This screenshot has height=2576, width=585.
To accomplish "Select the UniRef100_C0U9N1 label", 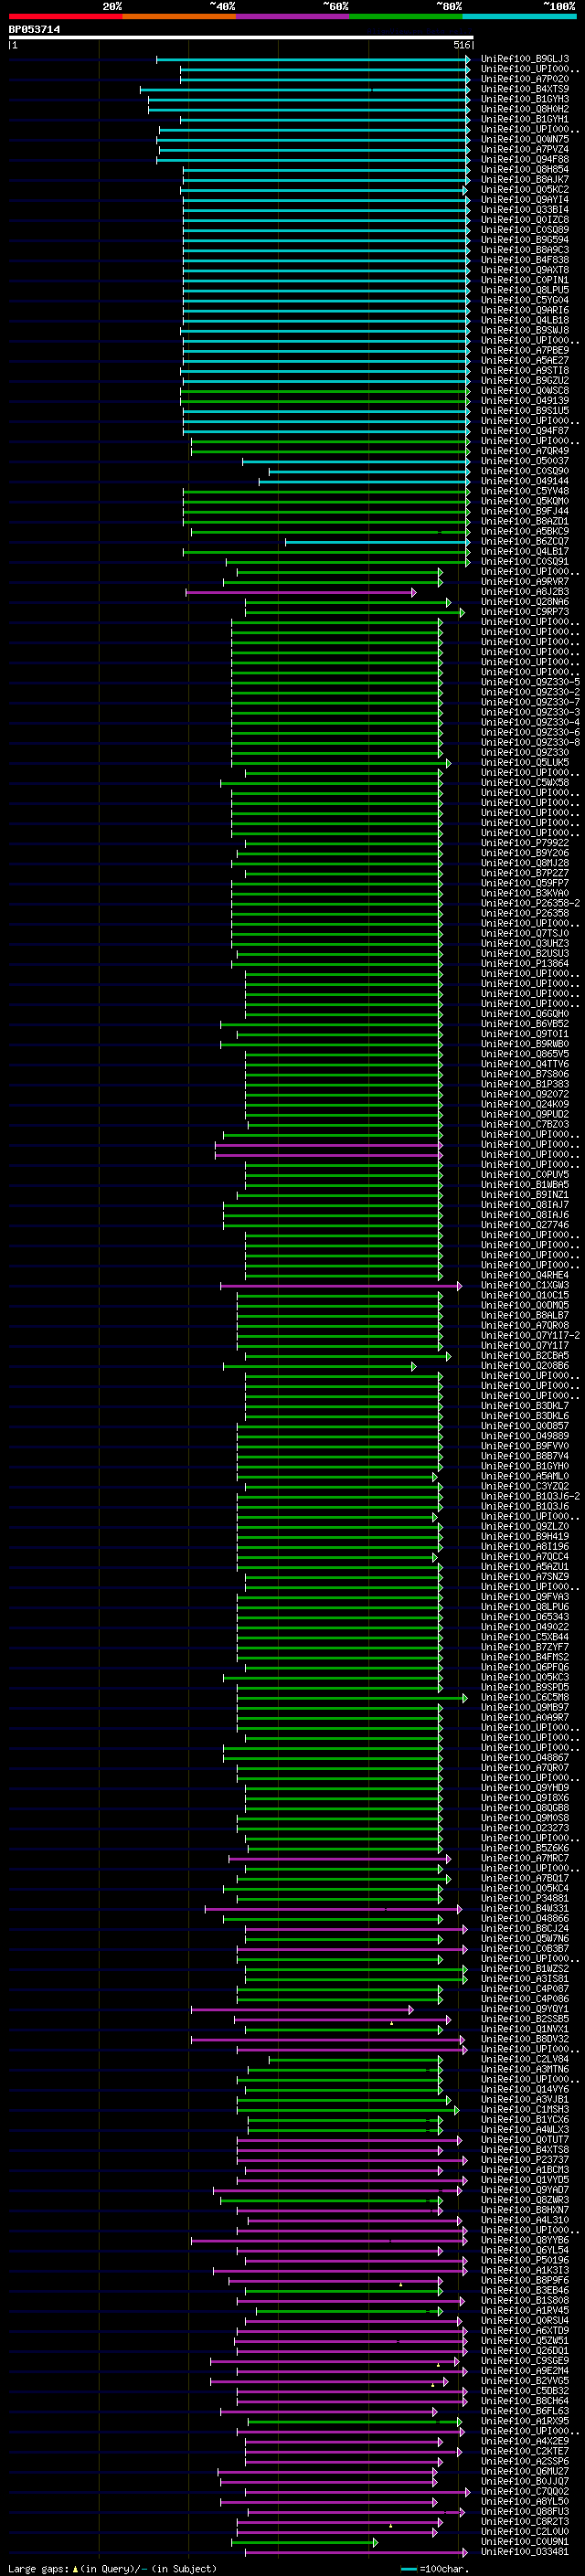I will (x=524, y=2542).
